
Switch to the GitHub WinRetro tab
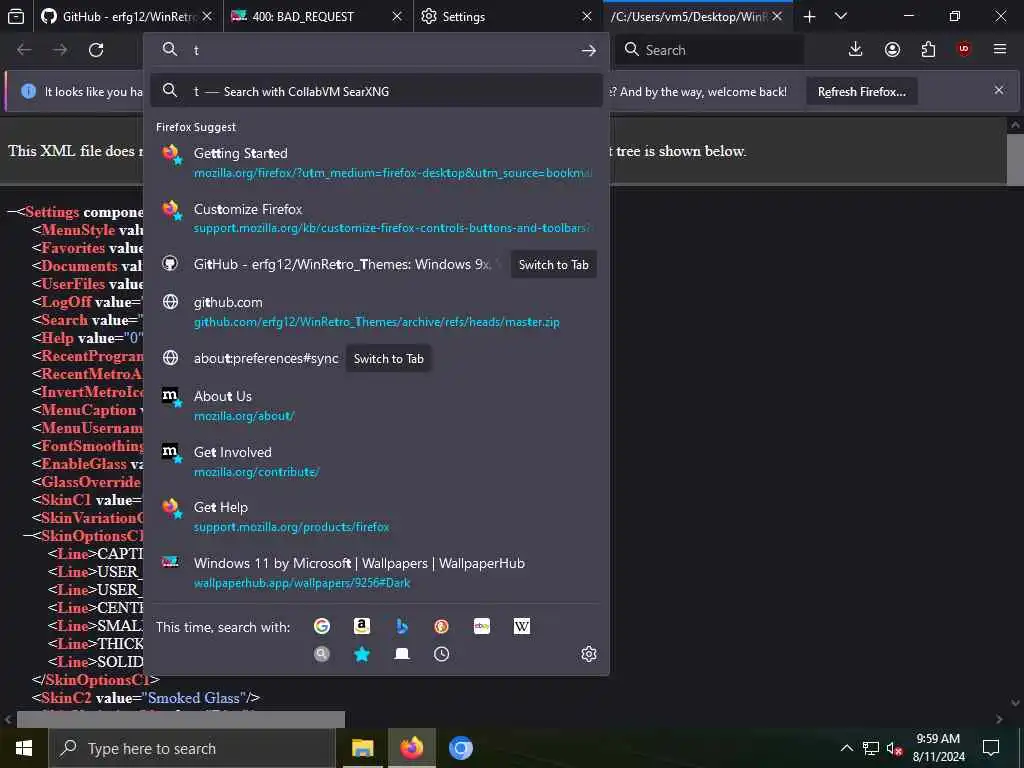pos(127,16)
